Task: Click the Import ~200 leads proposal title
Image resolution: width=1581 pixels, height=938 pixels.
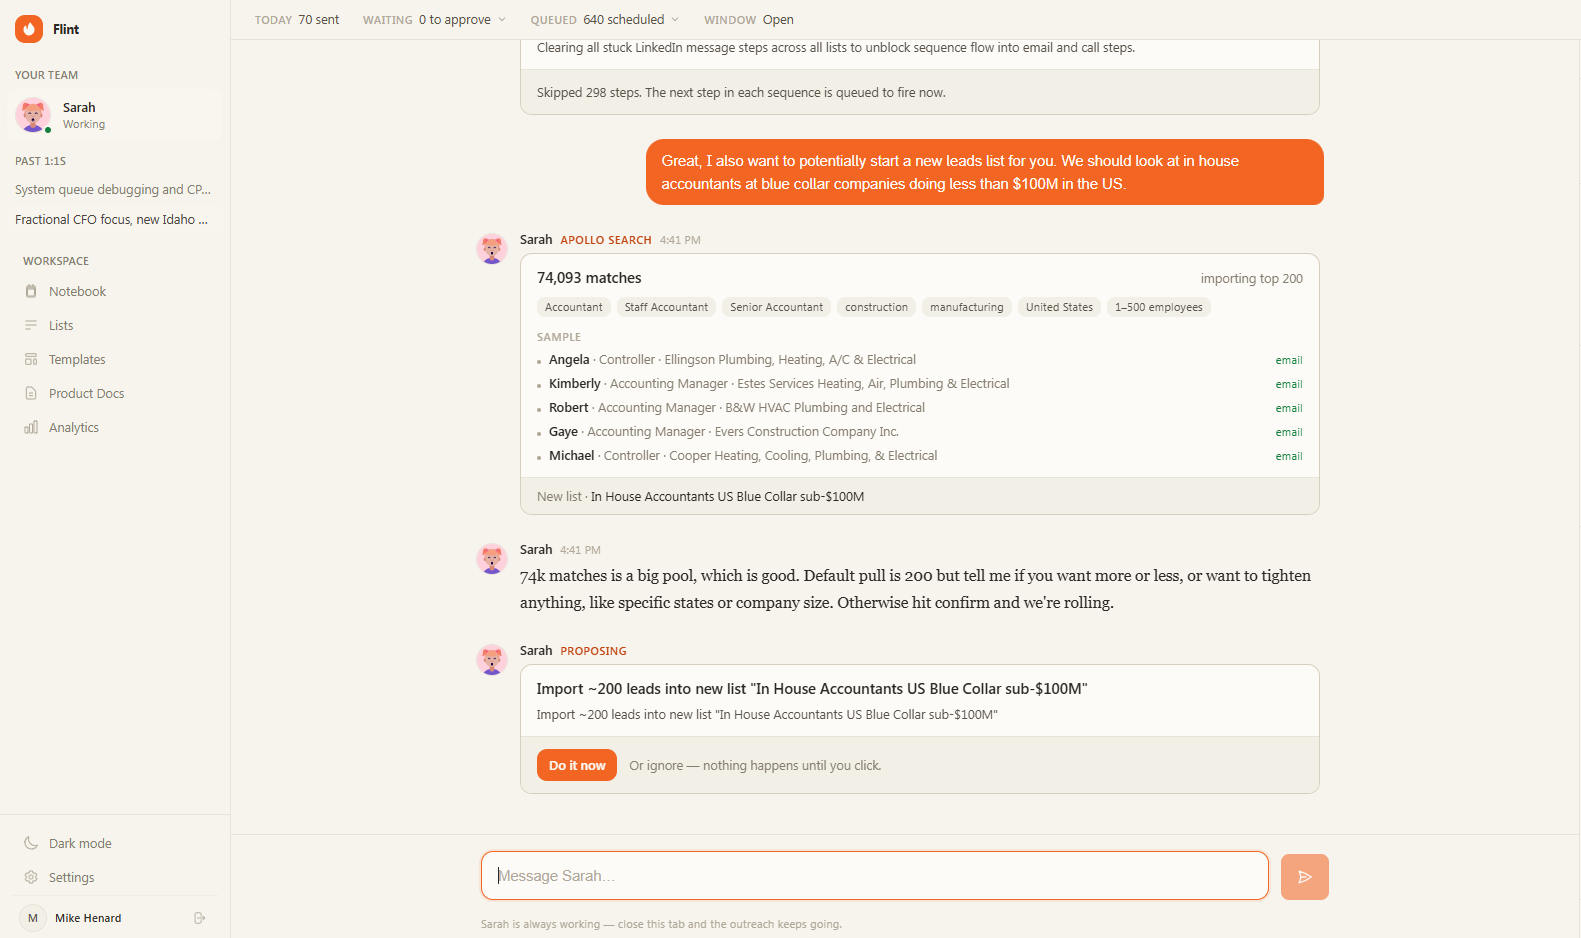Action: 812,689
